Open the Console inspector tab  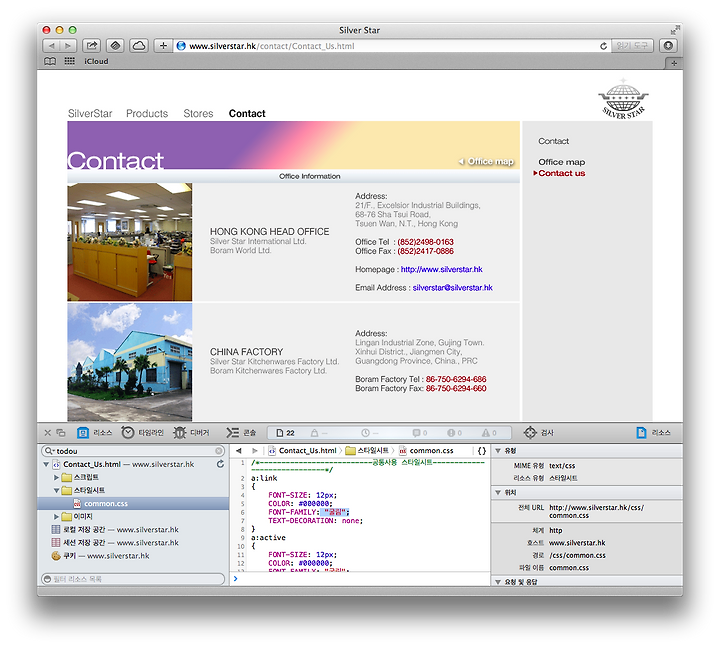(241, 433)
